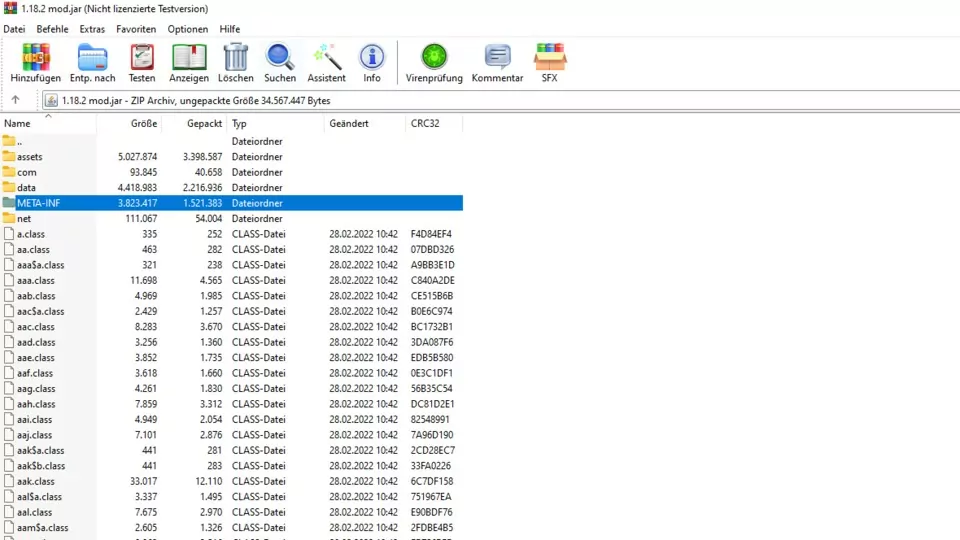
Task: Open the Favoriten menu
Action: click(x=136, y=29)
